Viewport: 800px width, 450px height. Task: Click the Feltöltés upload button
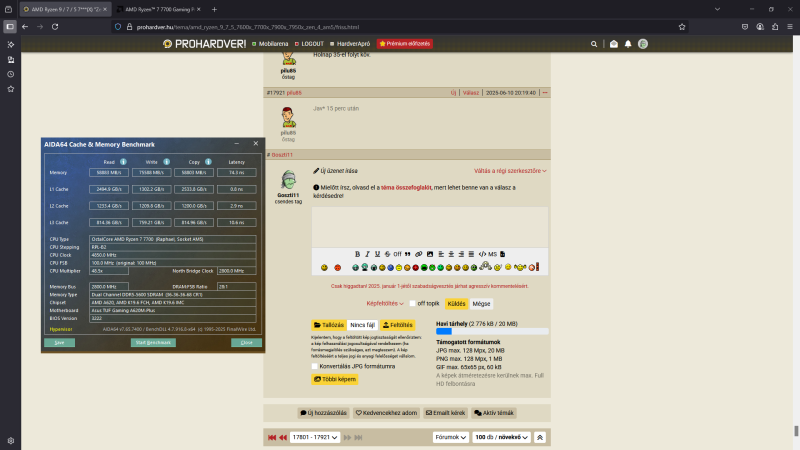[397, 325]
